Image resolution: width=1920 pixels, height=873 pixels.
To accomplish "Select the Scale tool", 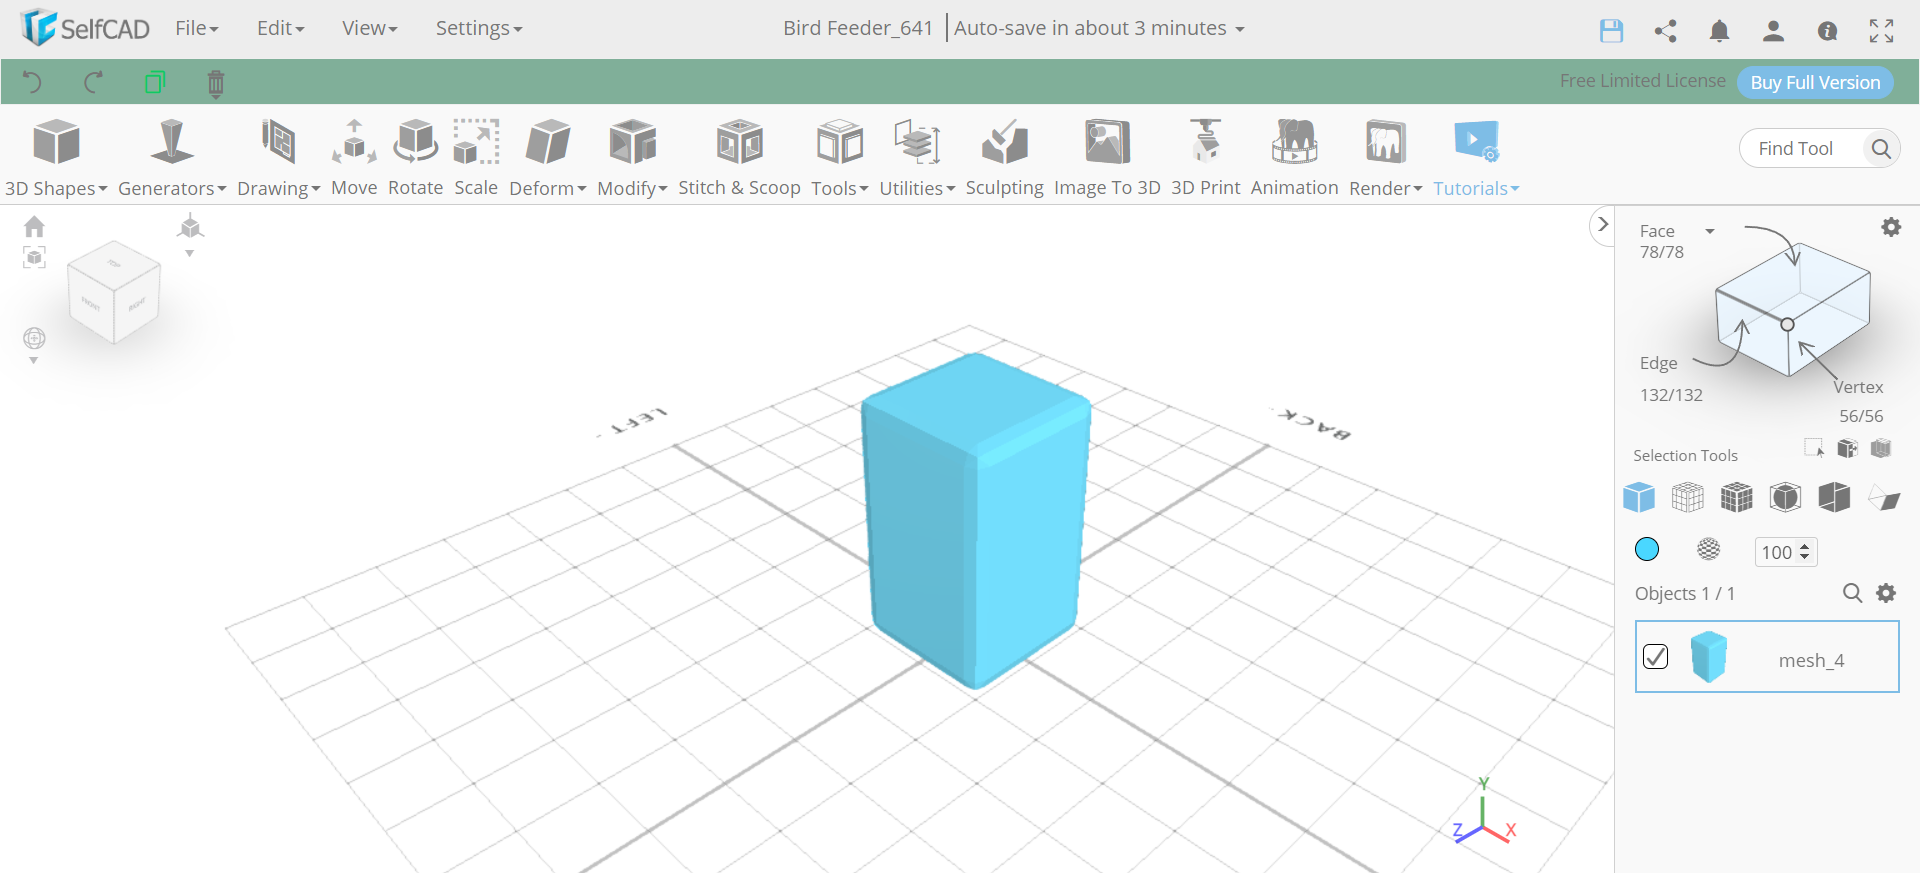I will coord(476,158).
